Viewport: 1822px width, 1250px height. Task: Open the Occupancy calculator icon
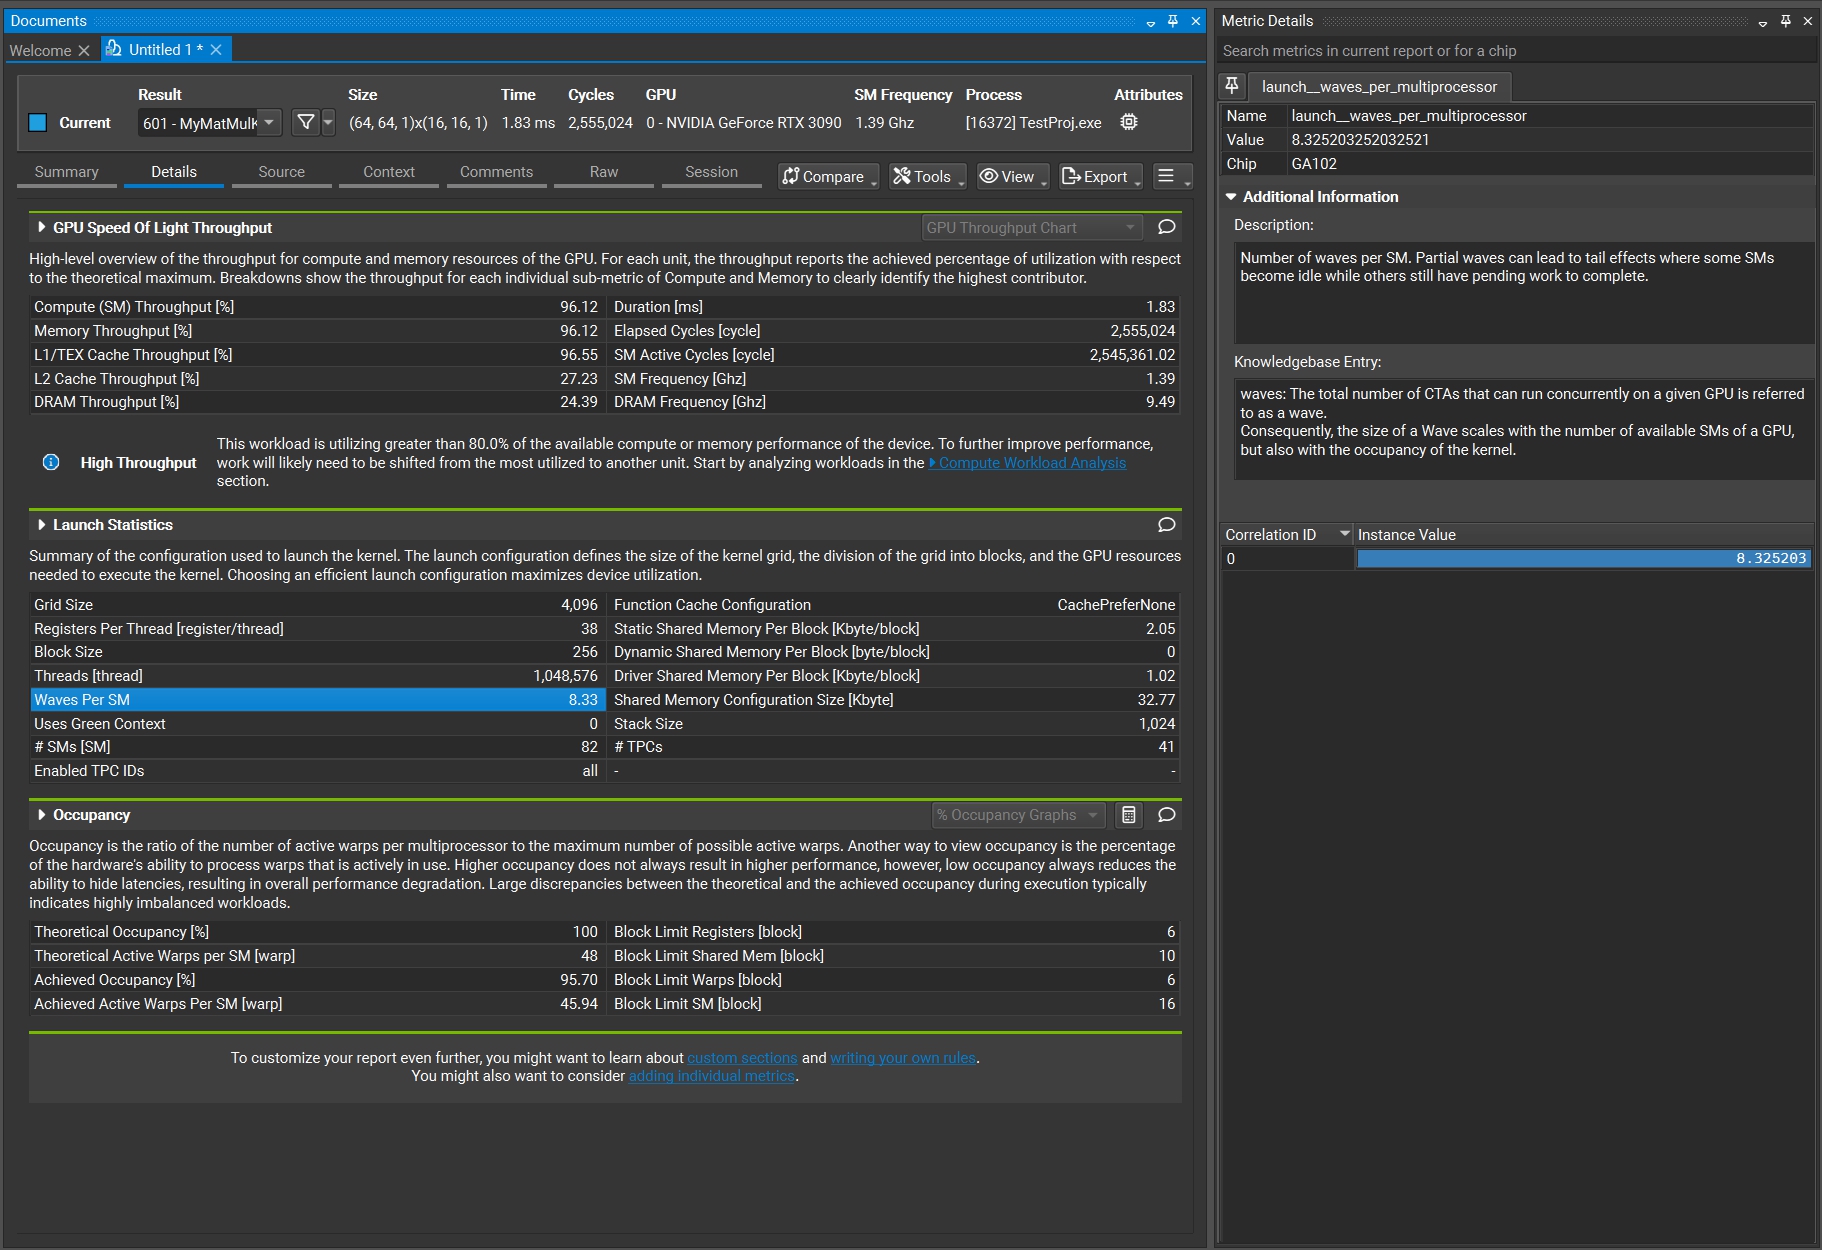tap(1129, 815)
